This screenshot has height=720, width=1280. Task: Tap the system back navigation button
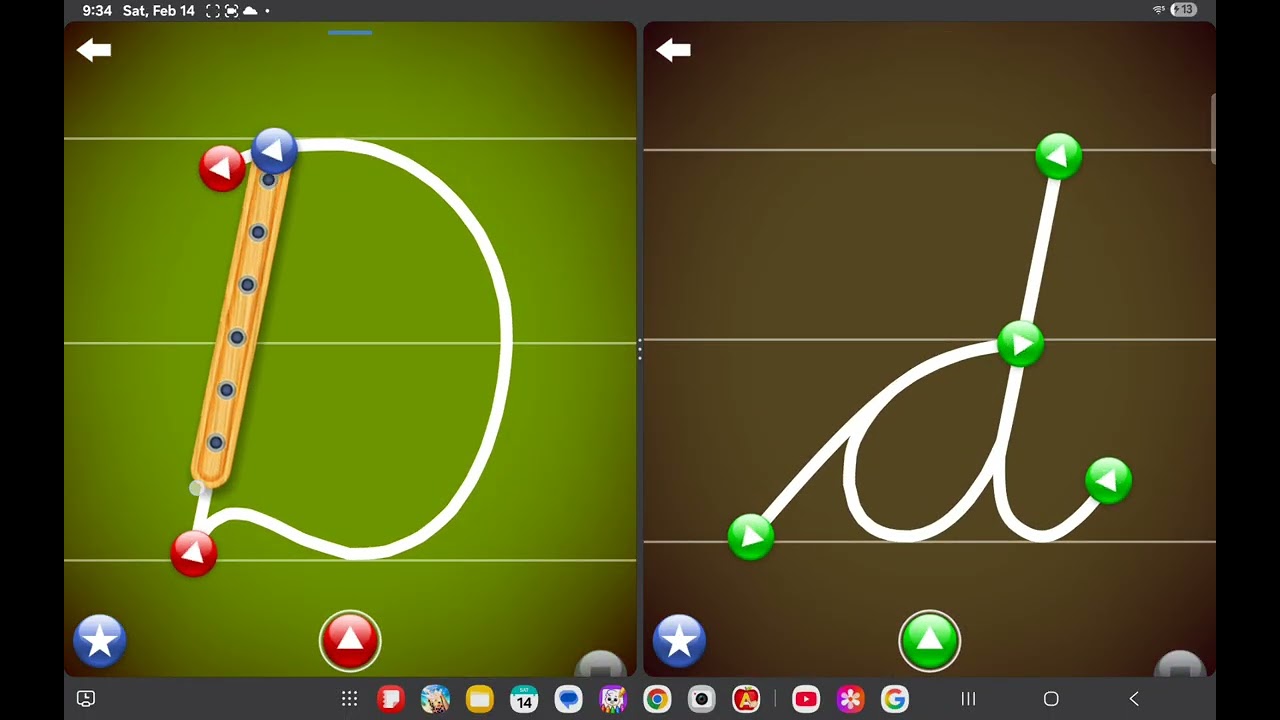[x=1134, y=699]
